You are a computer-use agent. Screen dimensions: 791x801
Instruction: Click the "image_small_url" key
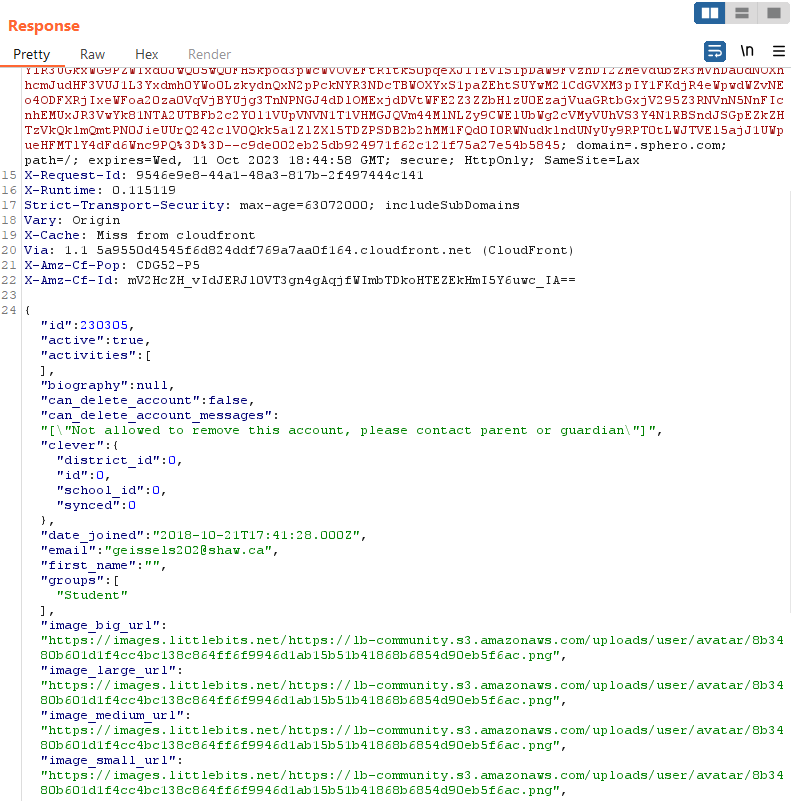108,760
